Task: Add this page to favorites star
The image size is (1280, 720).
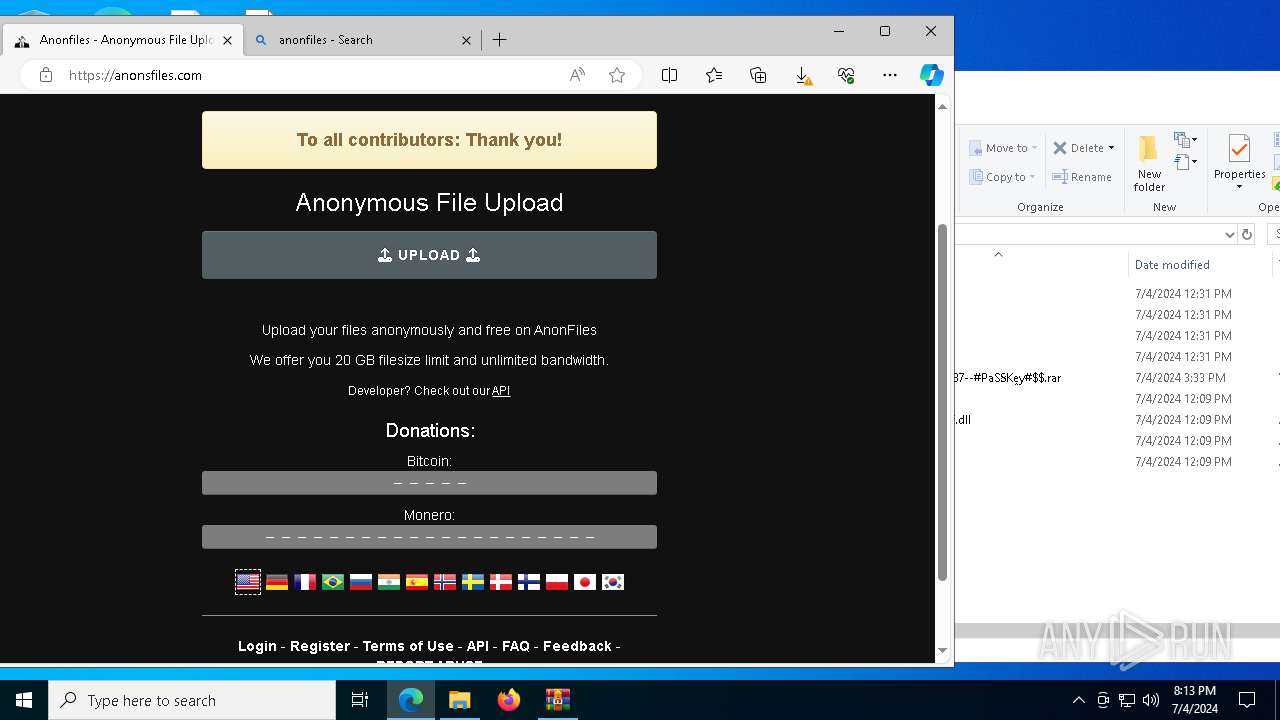Action: point(617,75)
